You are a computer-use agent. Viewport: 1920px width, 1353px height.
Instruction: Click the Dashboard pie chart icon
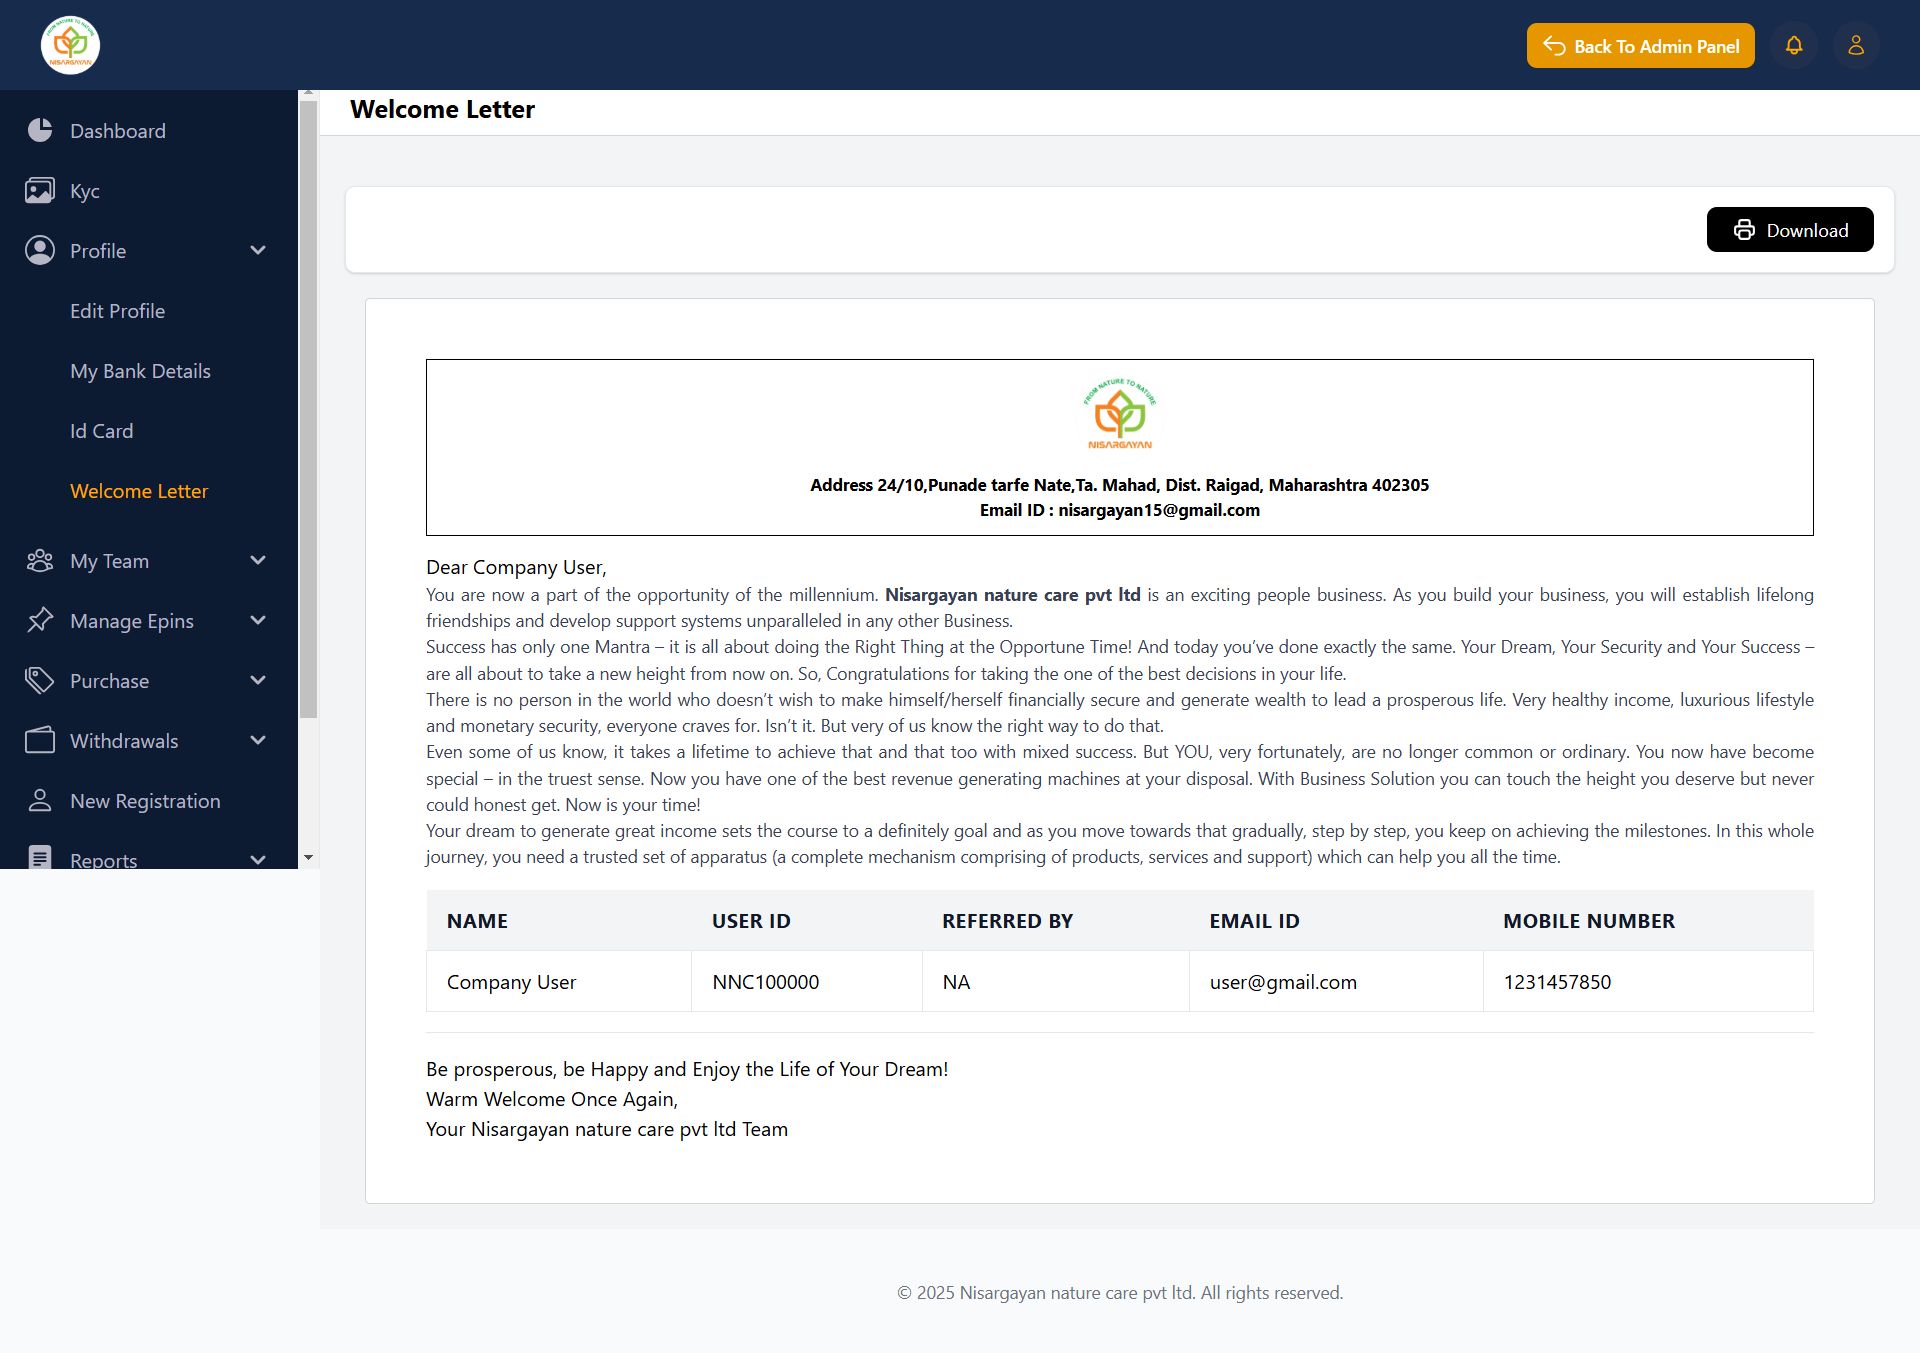pos(40,130)
